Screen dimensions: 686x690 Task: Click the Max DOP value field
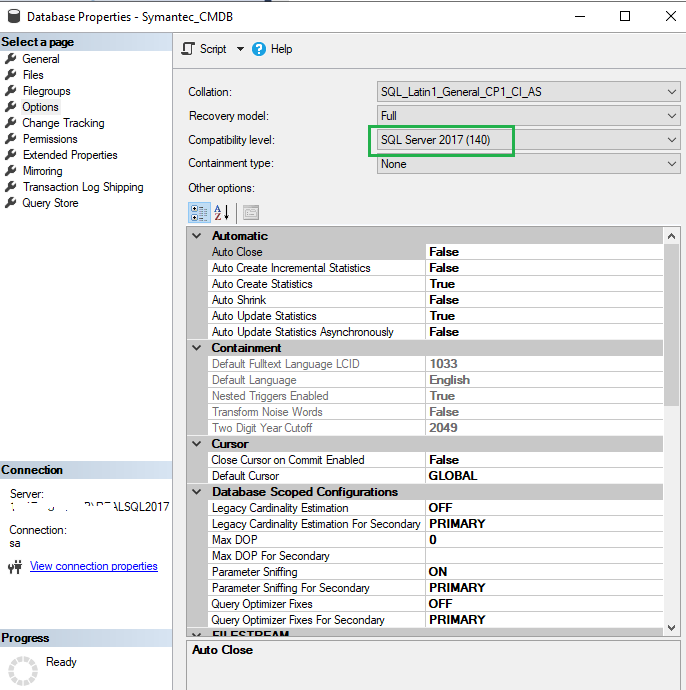point(544,540)
